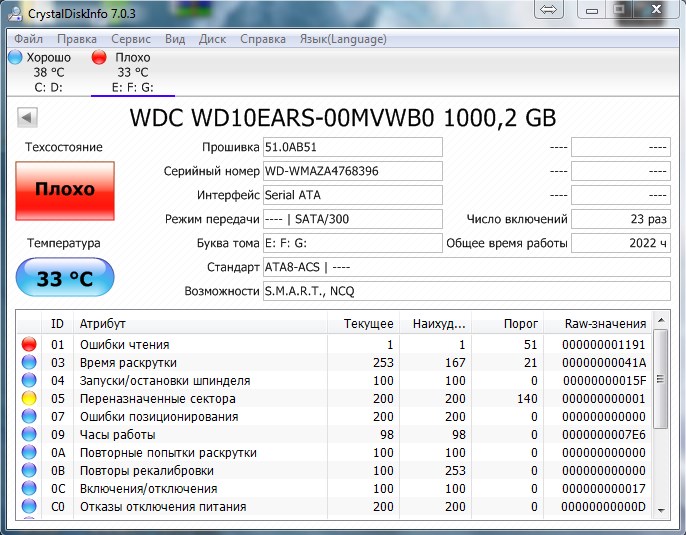686x535 pixels.
Task: Click the Raw-значения column header
Action: (598, 324)
